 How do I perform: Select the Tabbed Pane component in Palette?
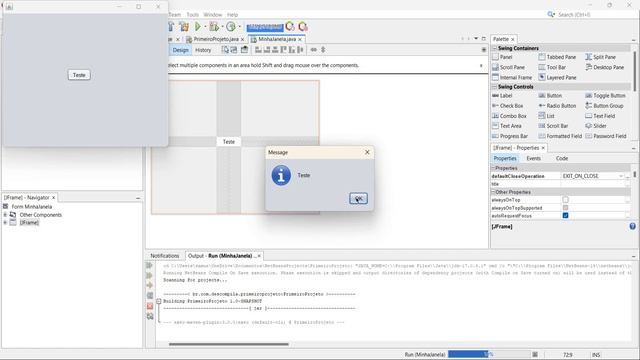[x=557, y=57]
